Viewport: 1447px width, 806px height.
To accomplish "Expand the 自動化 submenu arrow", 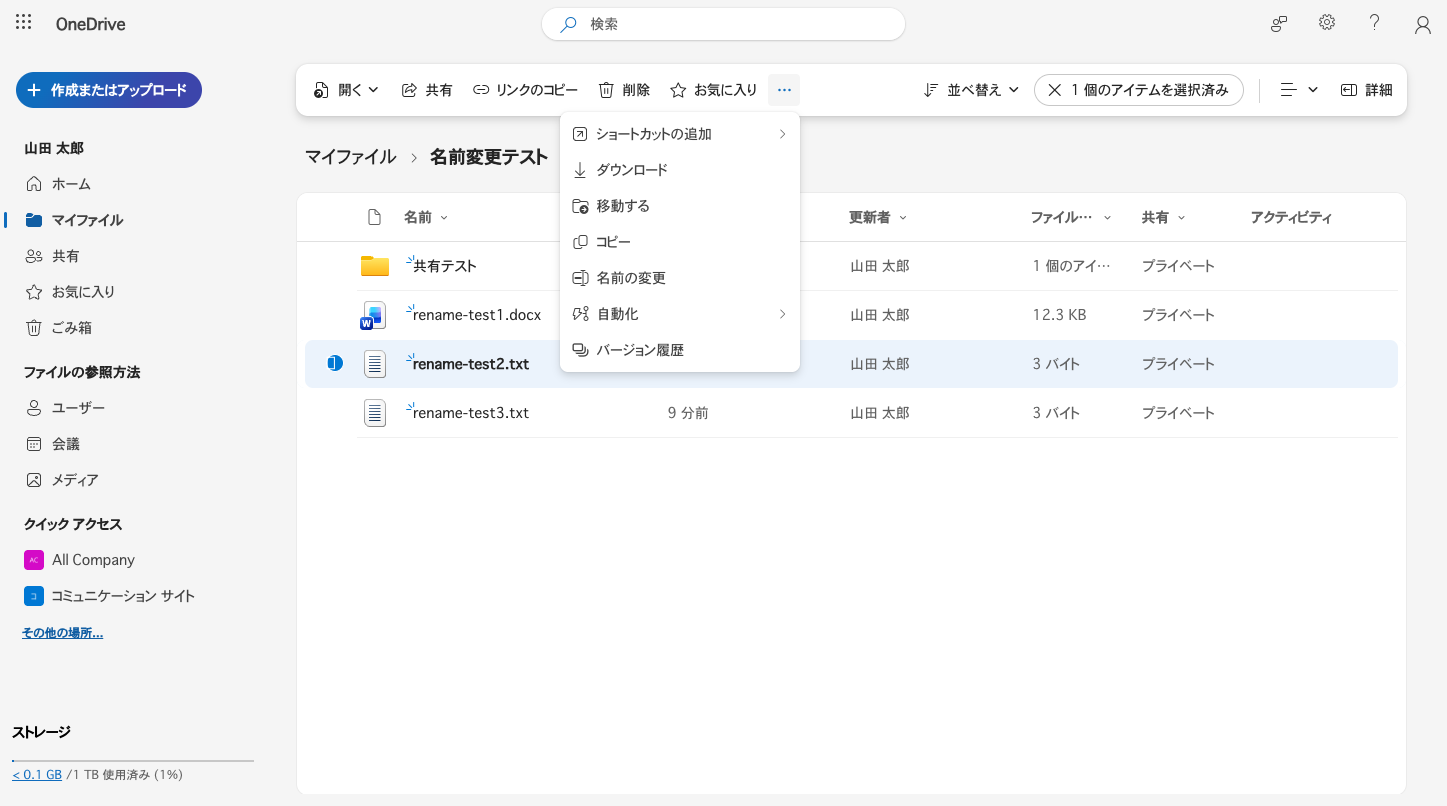I will click(782, 314).
